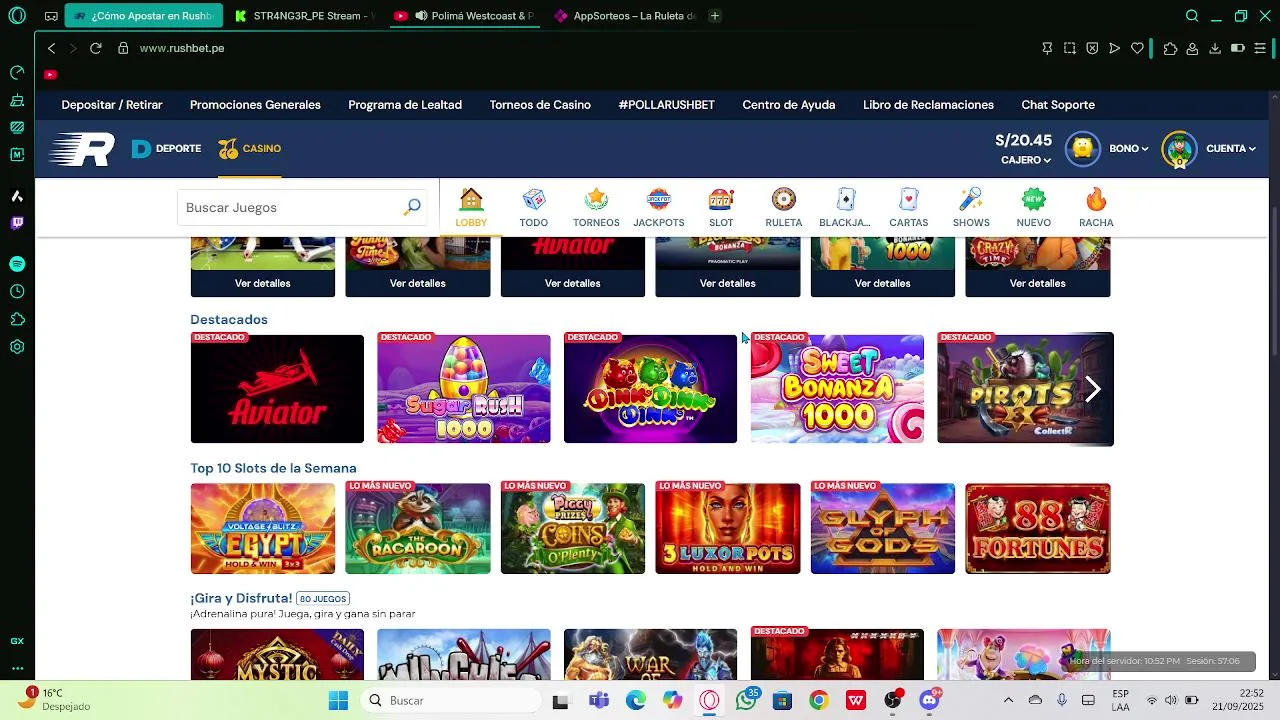Open Google Chrome from the taskbar
This screenshot has width=1280, height=720.
(x=819, y=700)
